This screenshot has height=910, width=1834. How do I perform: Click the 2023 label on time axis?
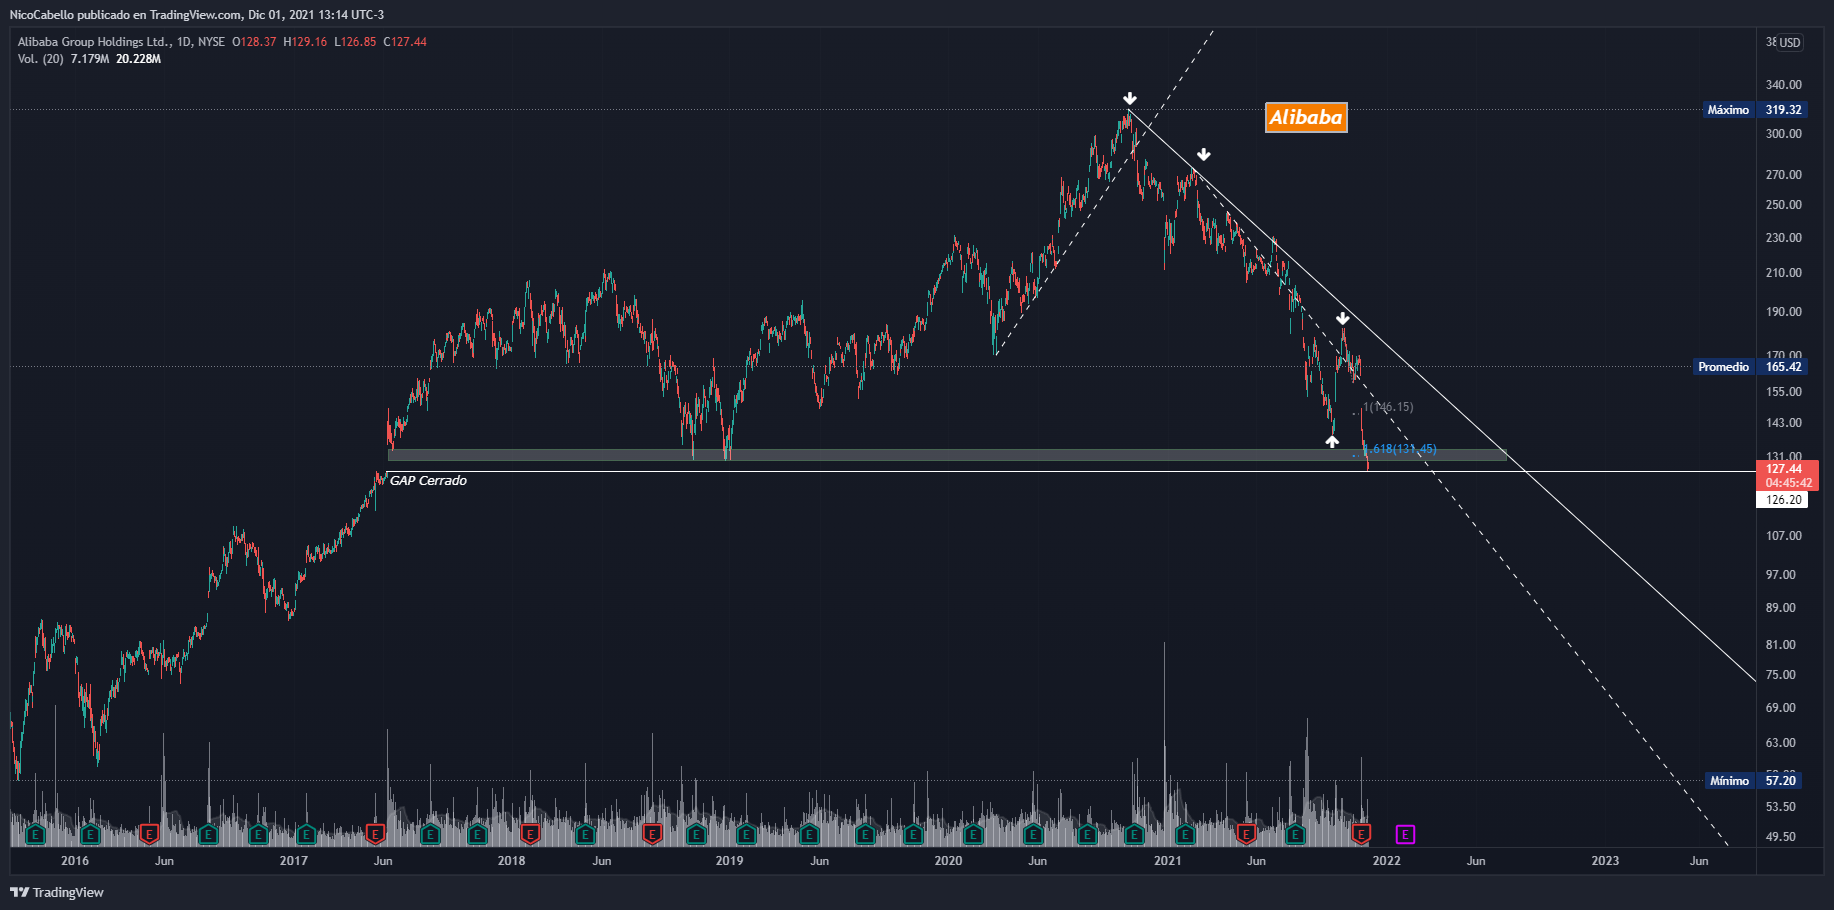pyautogui.click(x=1605, y=861)
